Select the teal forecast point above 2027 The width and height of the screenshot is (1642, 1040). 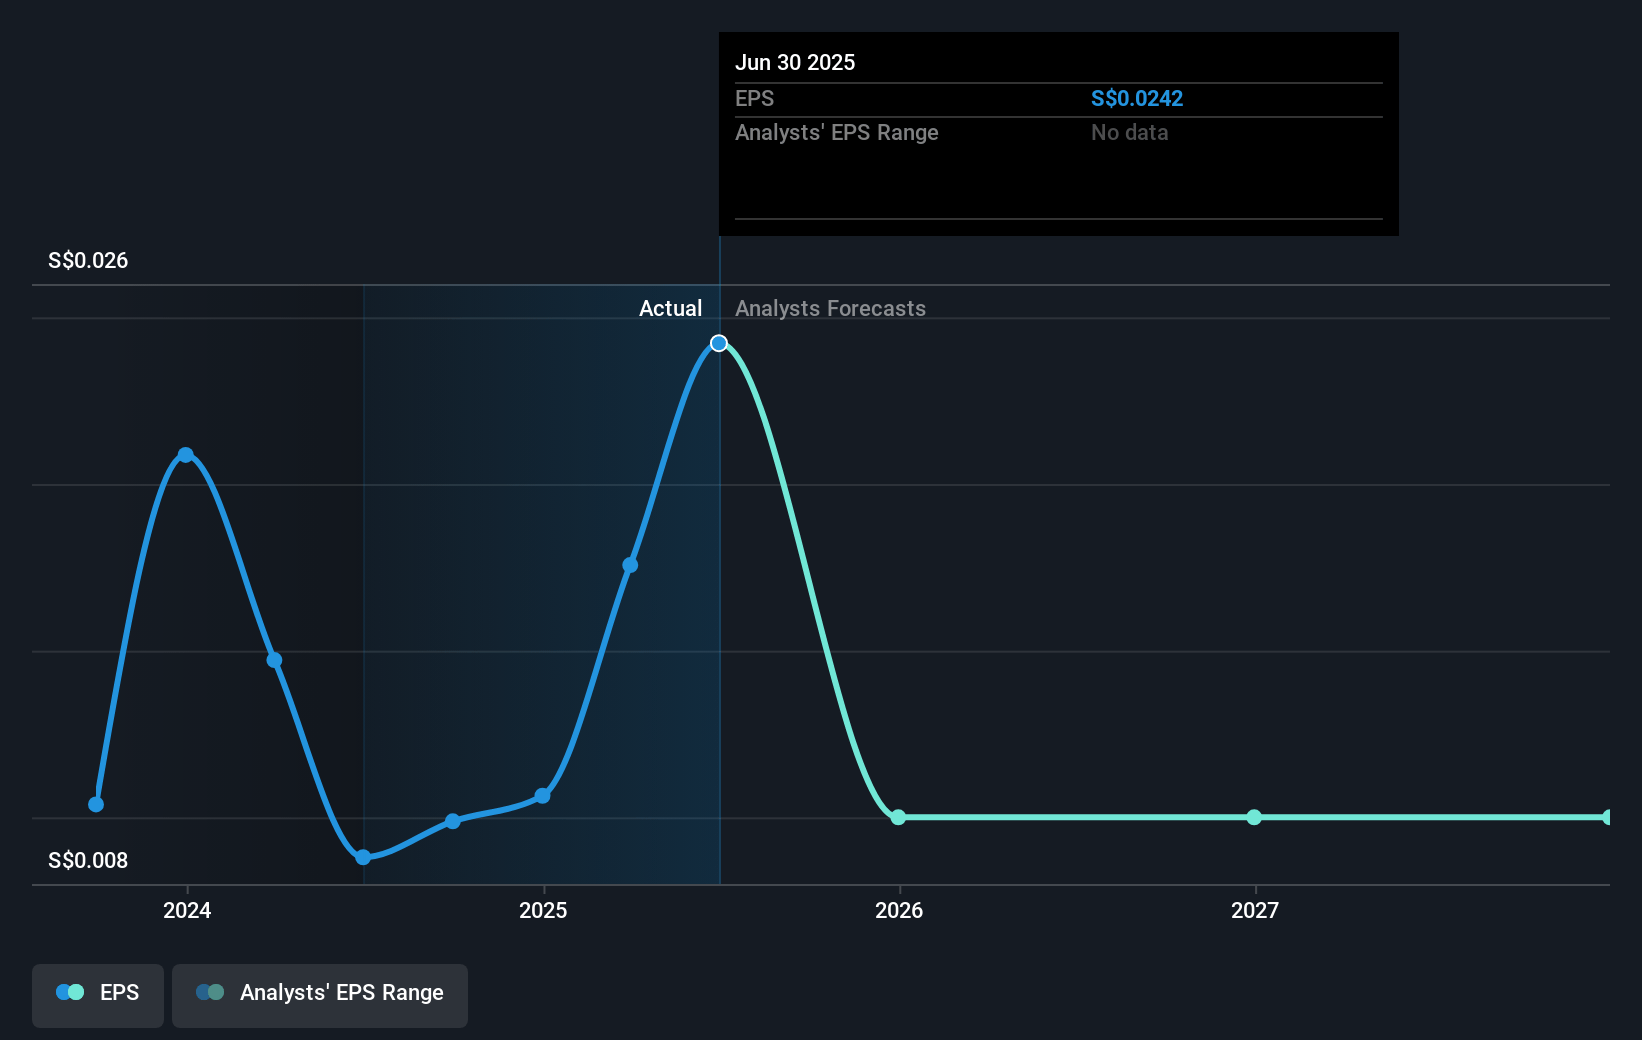(1254, 817)
